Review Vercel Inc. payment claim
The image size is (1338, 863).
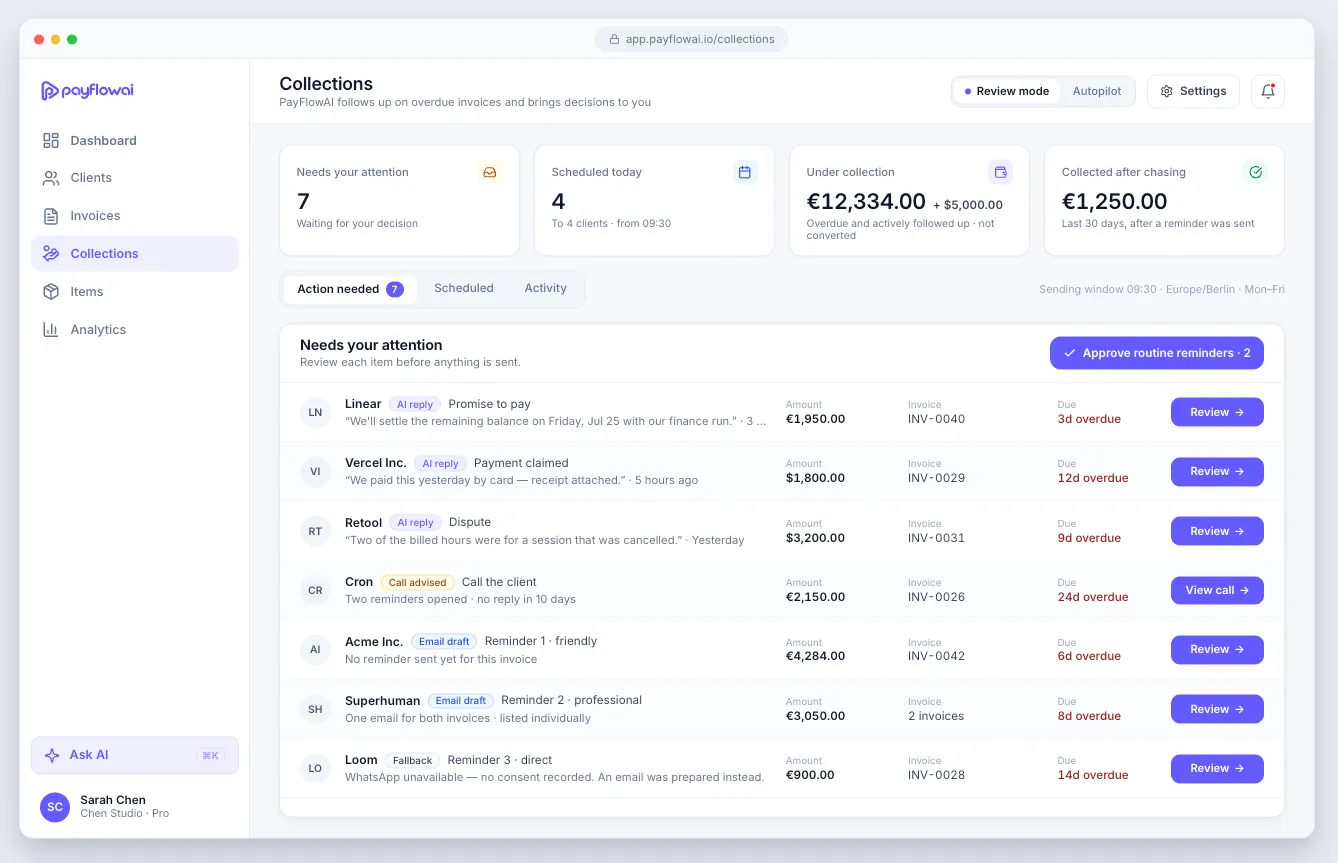1217,471
